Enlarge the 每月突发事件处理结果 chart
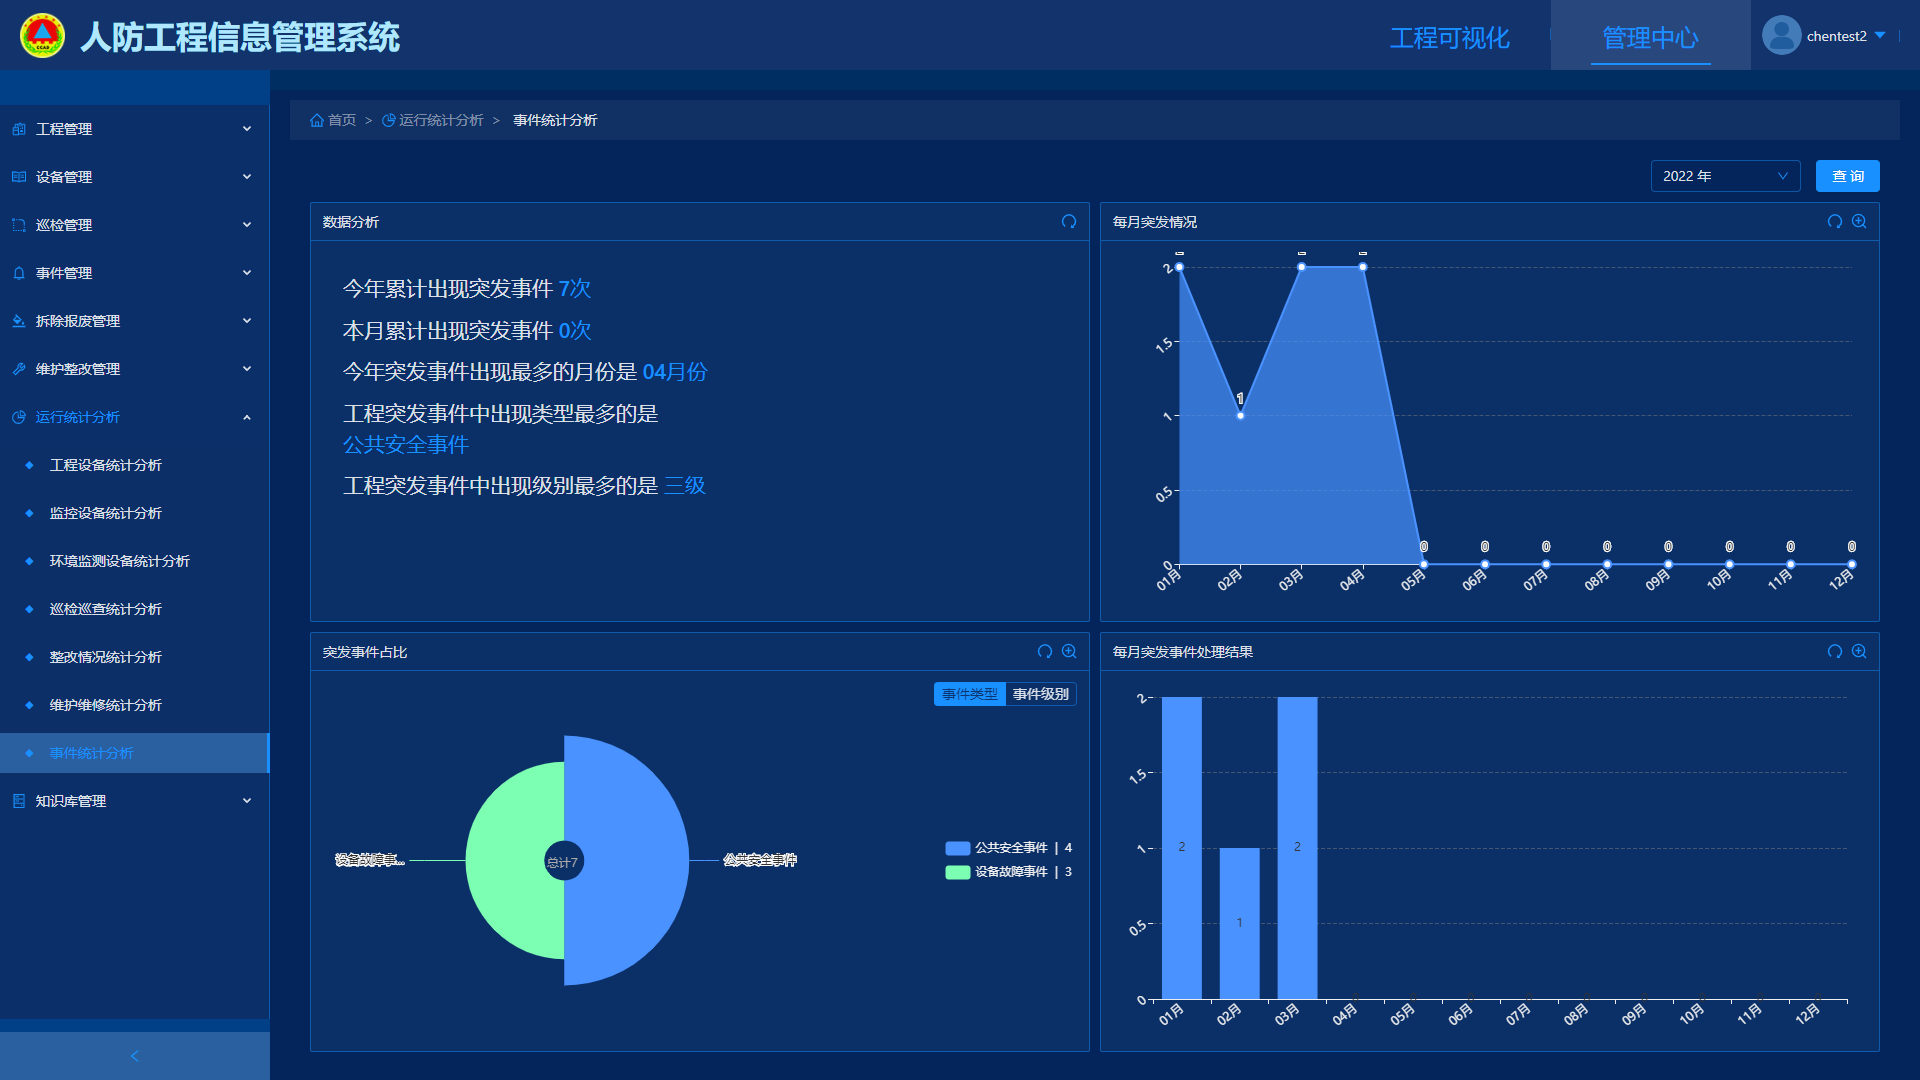1920x1080 pixels. [x=1859, y=652]
